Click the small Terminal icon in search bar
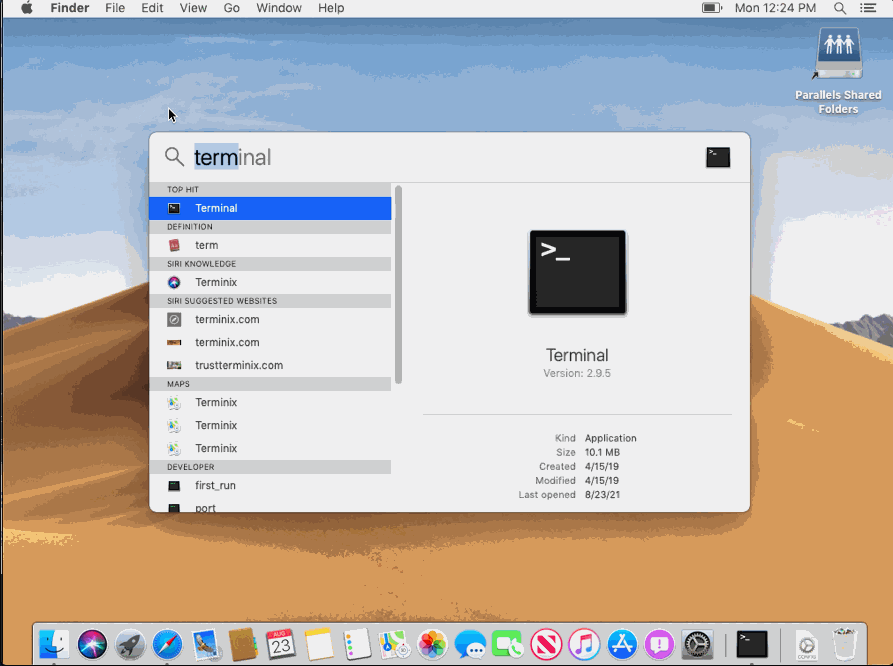Image resolution: width=893 pixels, height=666 pixels. point(718,157)
